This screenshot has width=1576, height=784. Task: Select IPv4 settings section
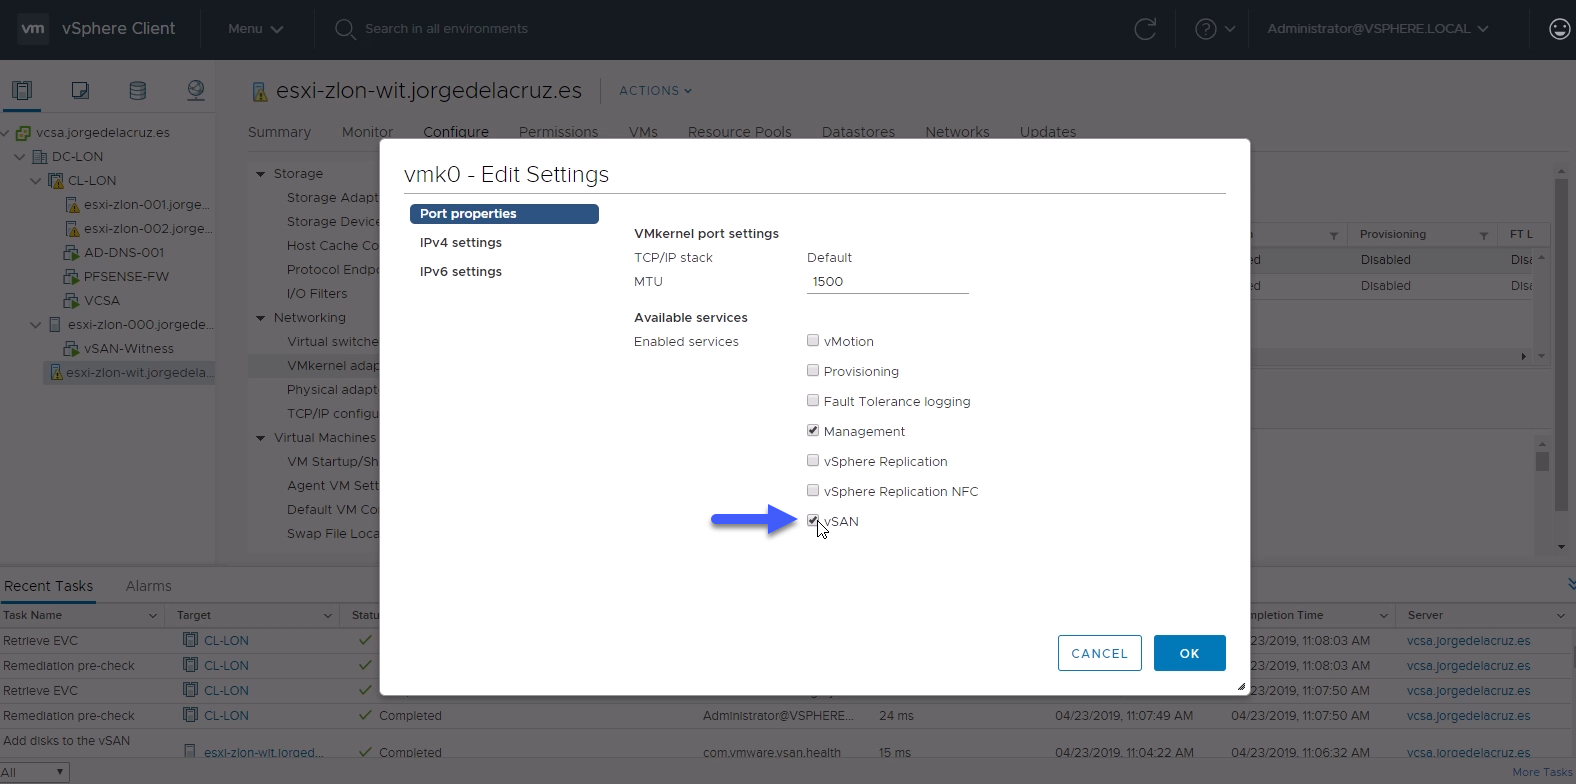coord(461,243)
